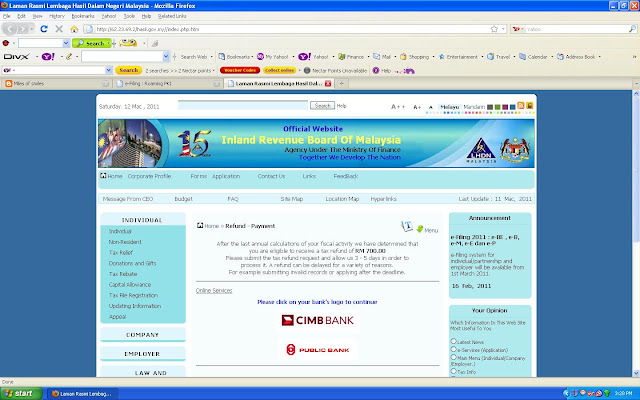
Task: Select the e-Services (Application) radio option
Action: click(x=453, y=349)
